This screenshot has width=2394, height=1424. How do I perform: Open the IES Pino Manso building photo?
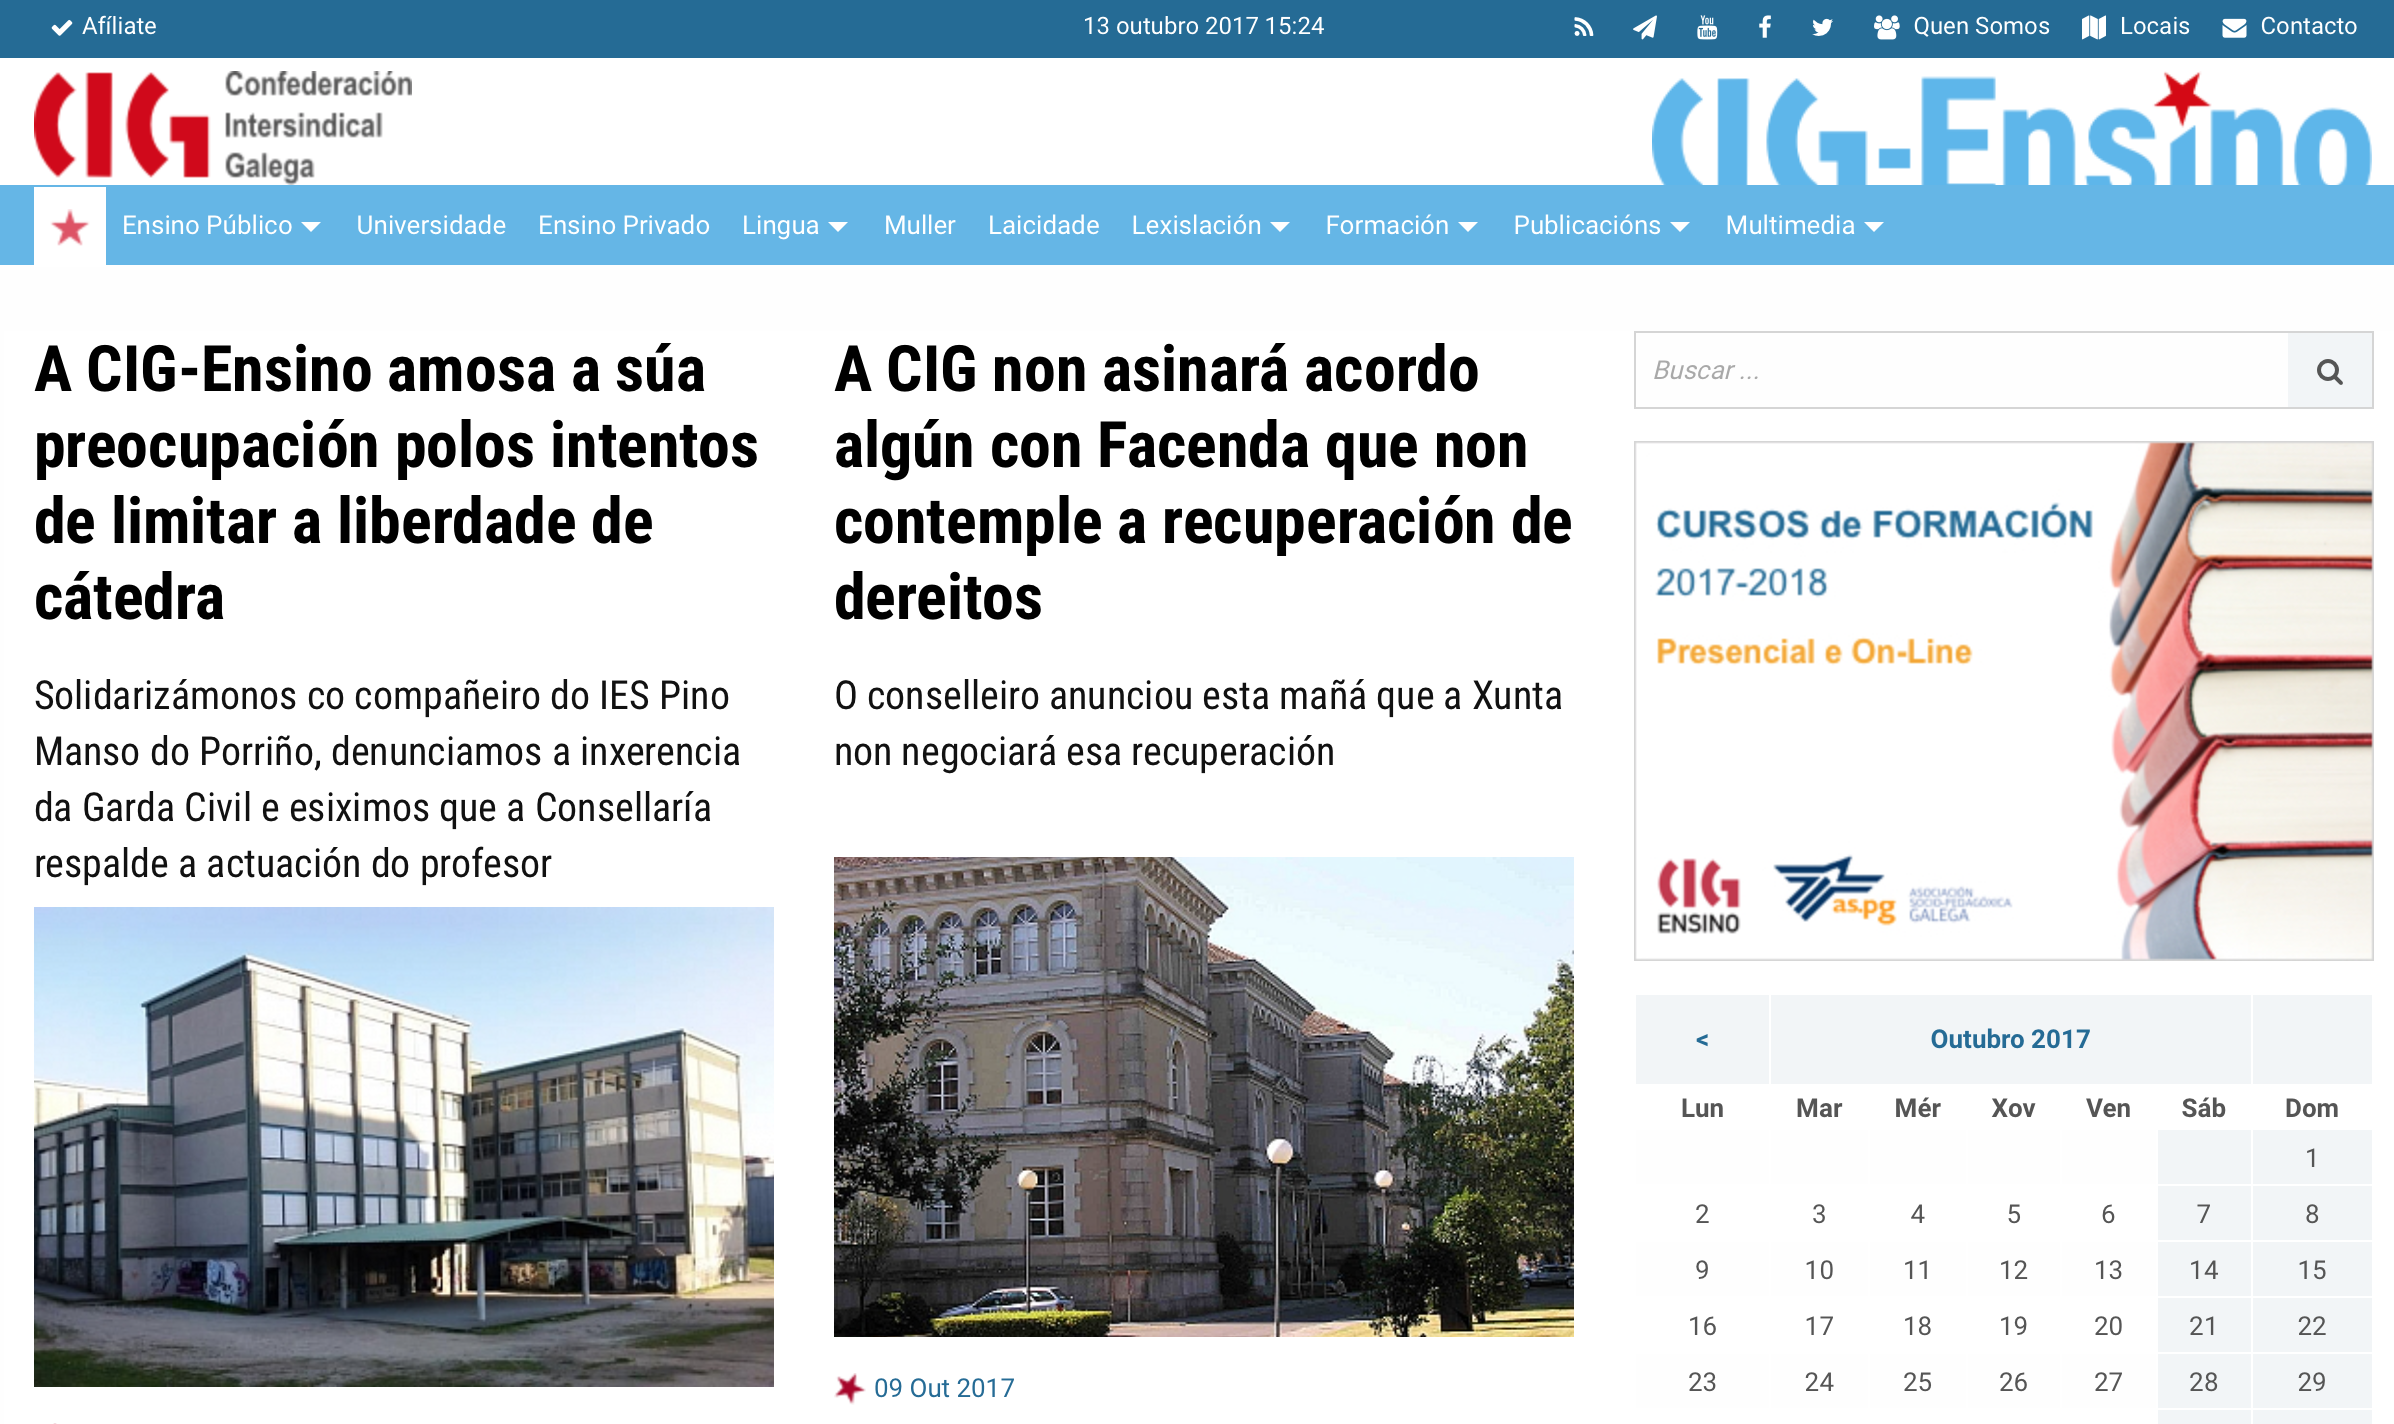click(x=404, y=1146)
